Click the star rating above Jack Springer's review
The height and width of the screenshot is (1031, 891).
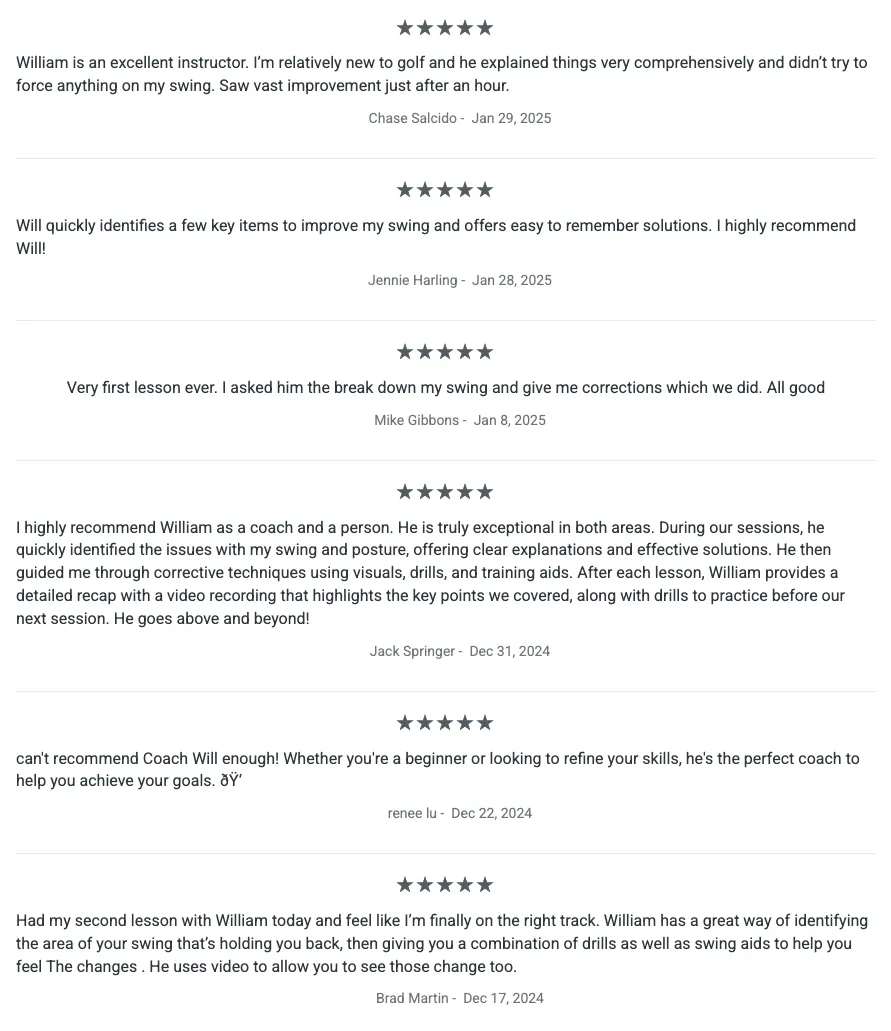tap(445, 492)
